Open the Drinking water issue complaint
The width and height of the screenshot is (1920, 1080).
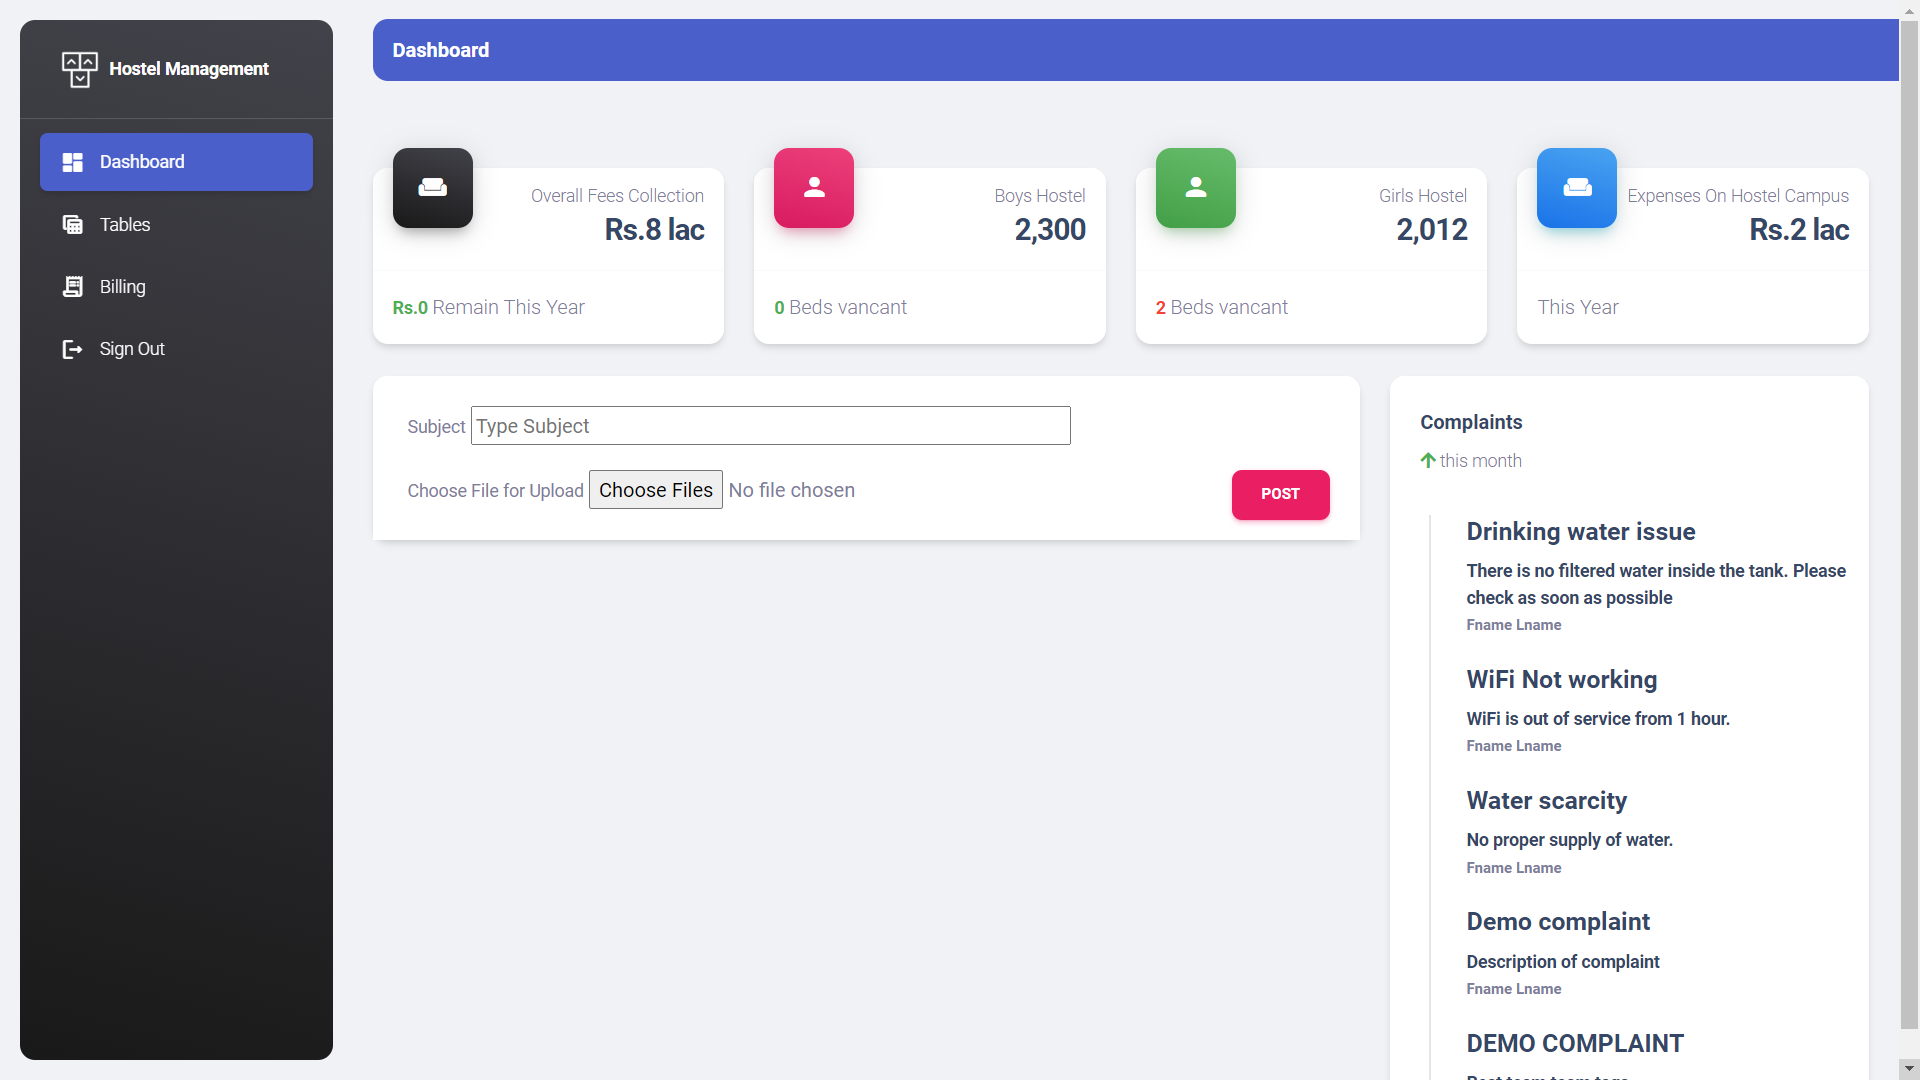(1580, 532)
